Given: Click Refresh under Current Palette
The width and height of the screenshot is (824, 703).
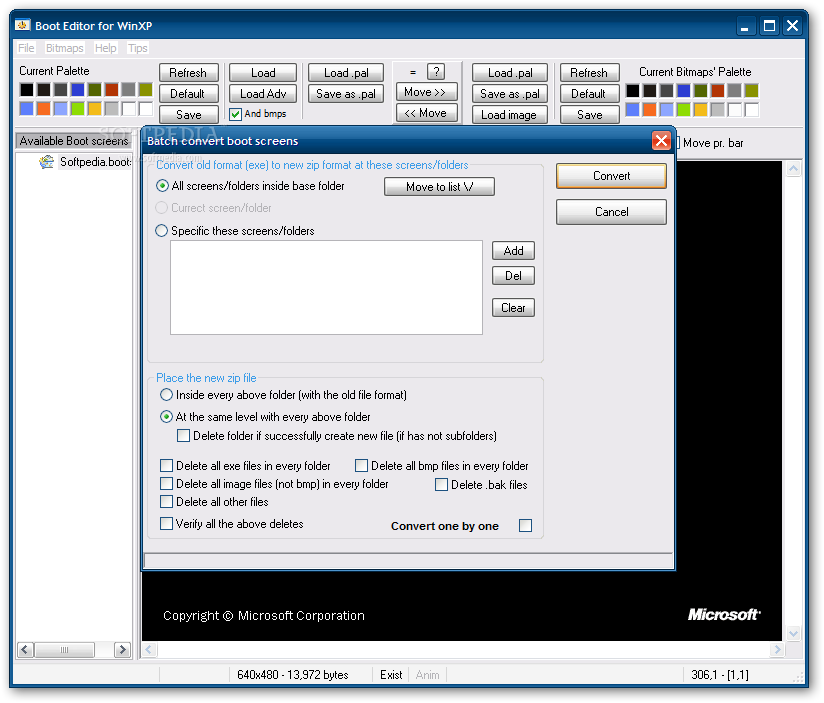Looking at the screenshot, I should point(189,73).
